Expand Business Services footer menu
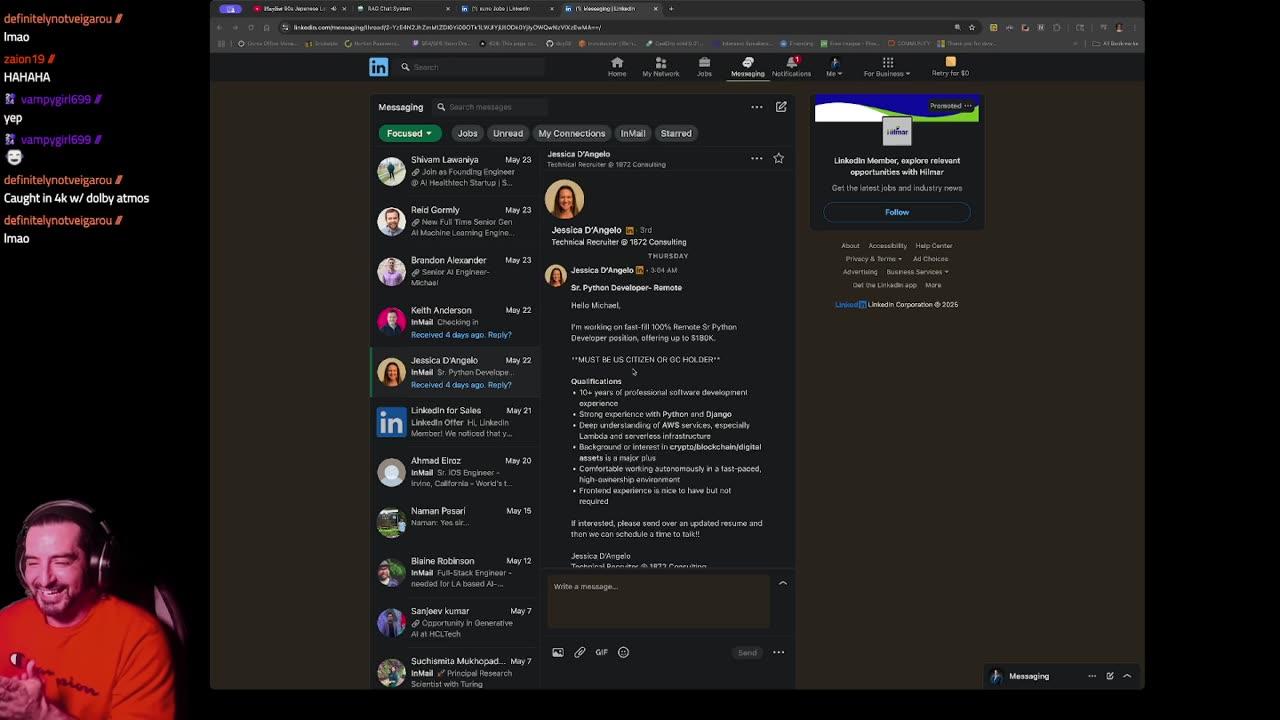Screen dimensions: 1280x720 tap(918, 272)
